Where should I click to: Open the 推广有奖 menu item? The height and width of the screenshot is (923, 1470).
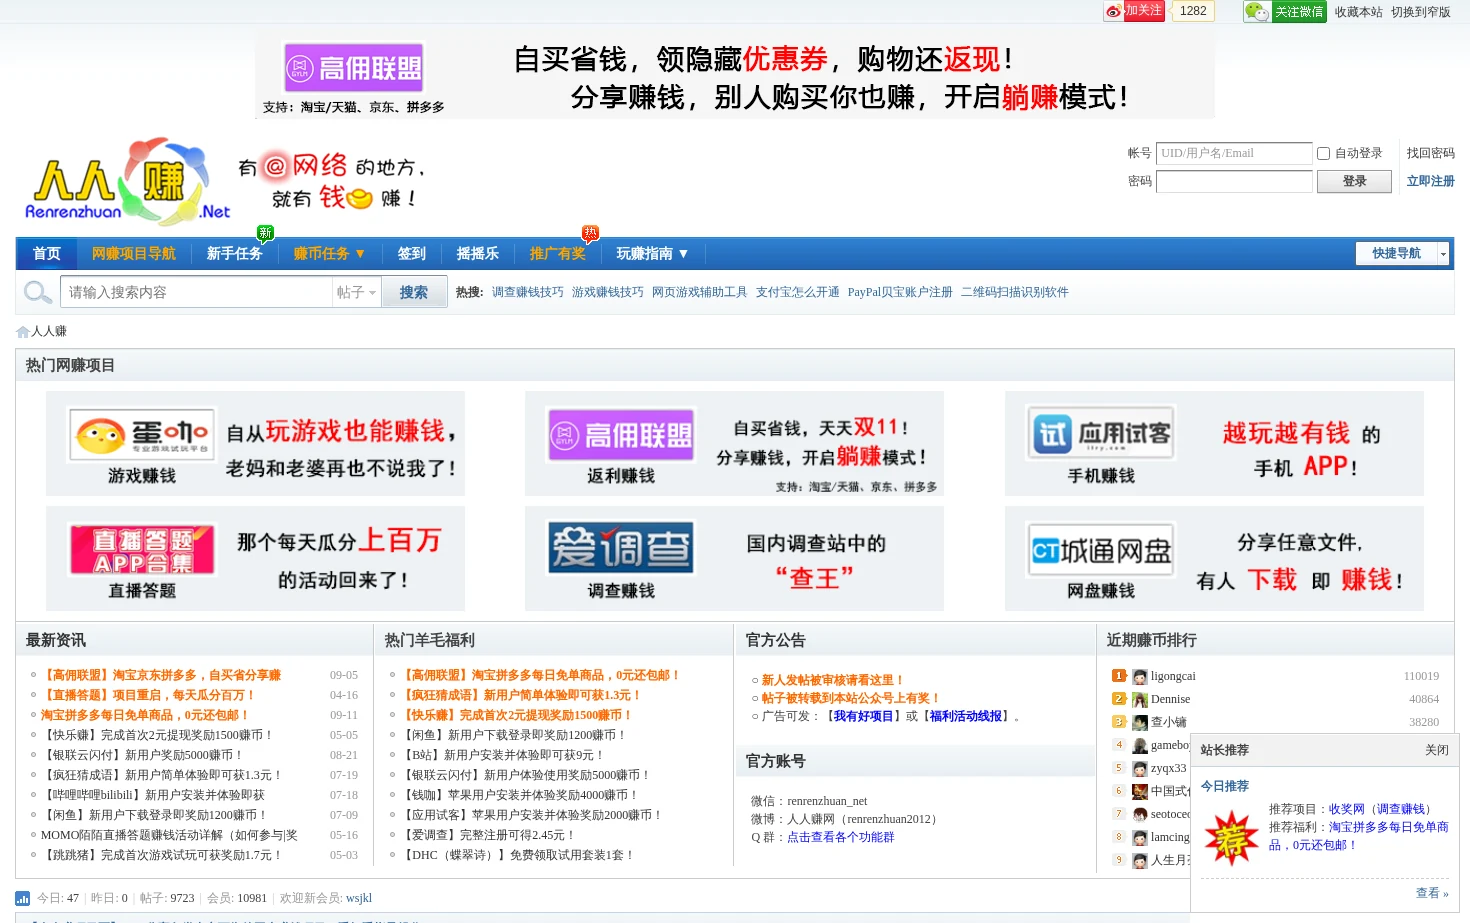(557, 254)
